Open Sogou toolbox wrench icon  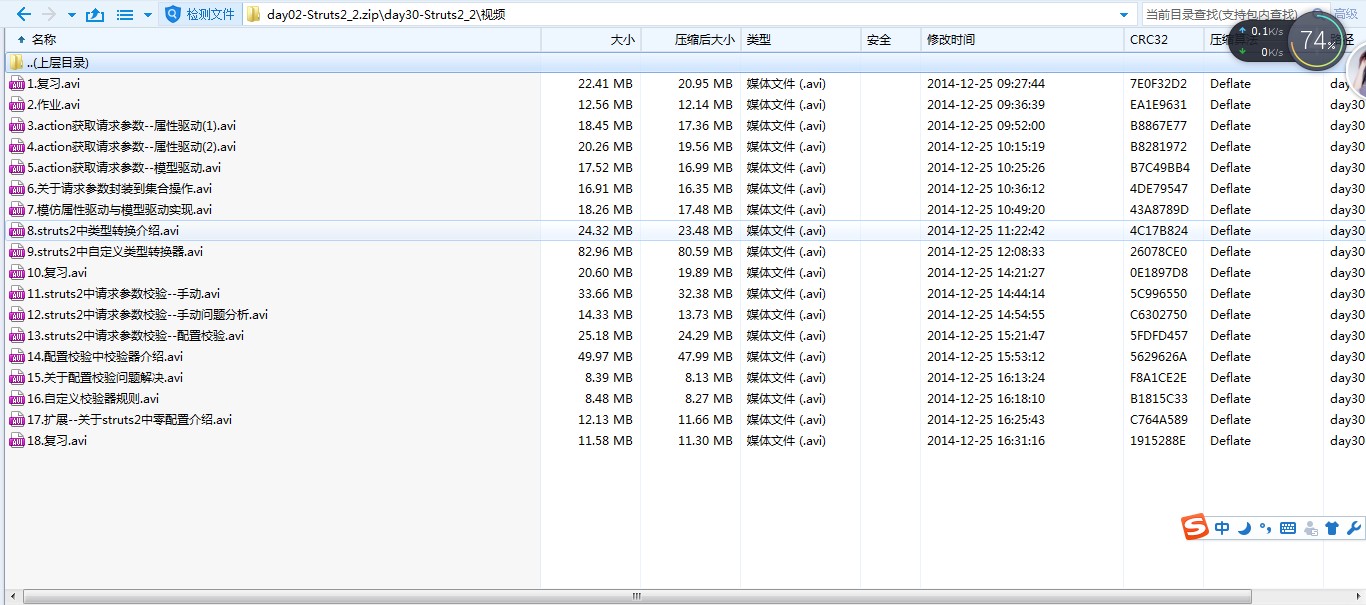1354,528
